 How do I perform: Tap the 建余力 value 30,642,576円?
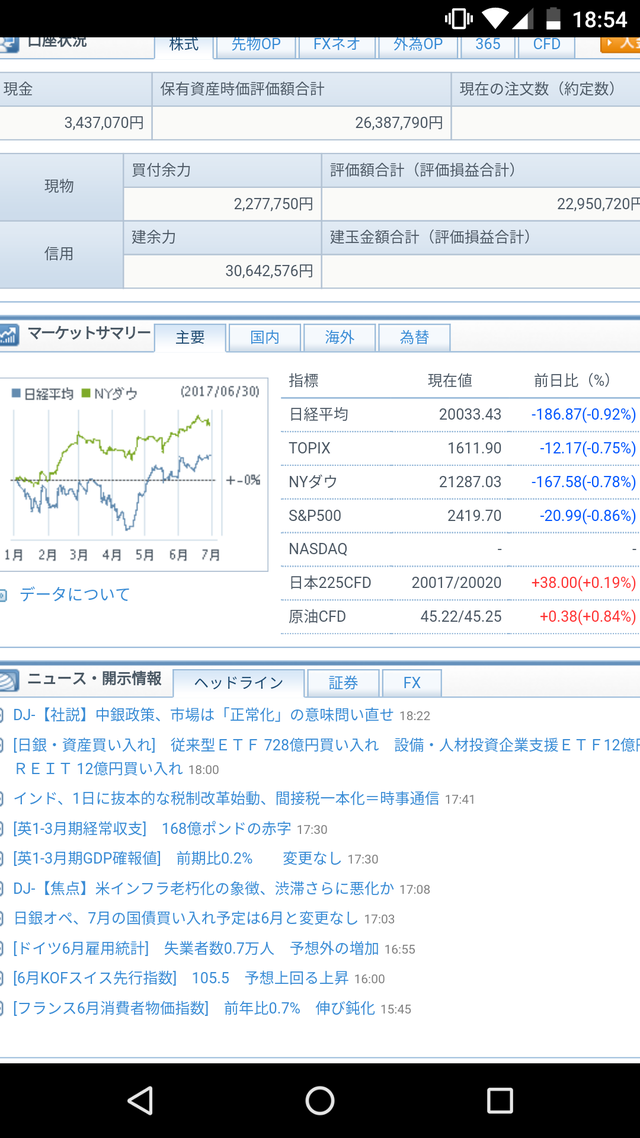(269, 271)
